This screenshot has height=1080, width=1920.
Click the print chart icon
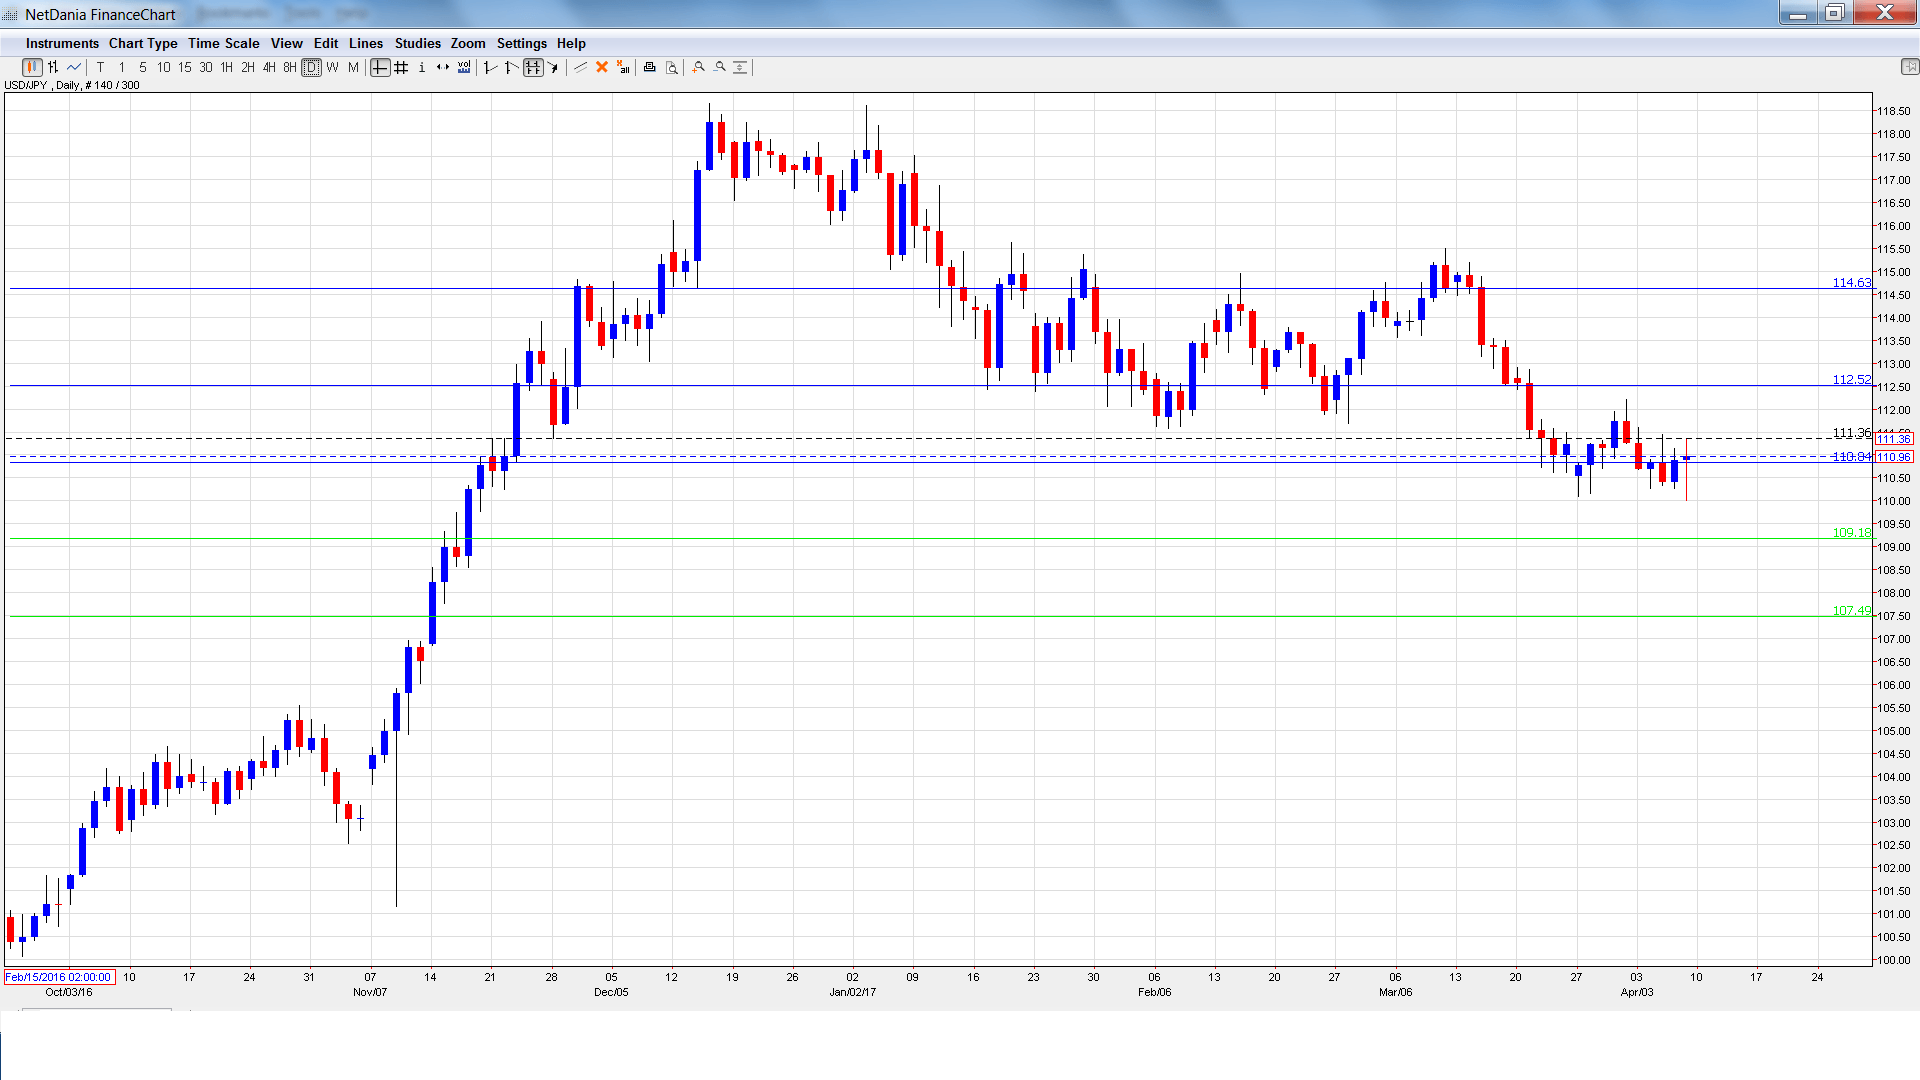click(x=649, y=67)
